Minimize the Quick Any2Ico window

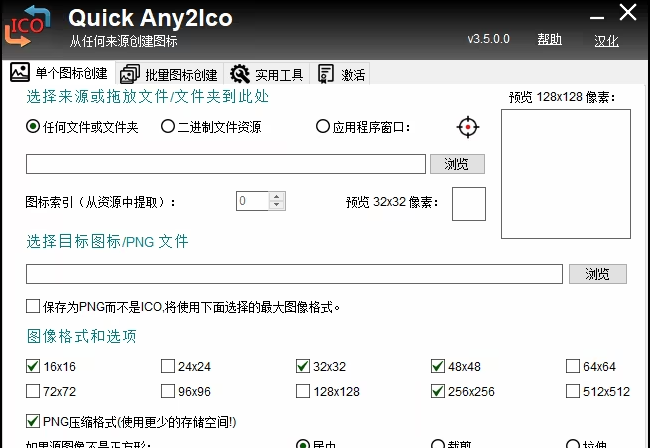[597, 17]
